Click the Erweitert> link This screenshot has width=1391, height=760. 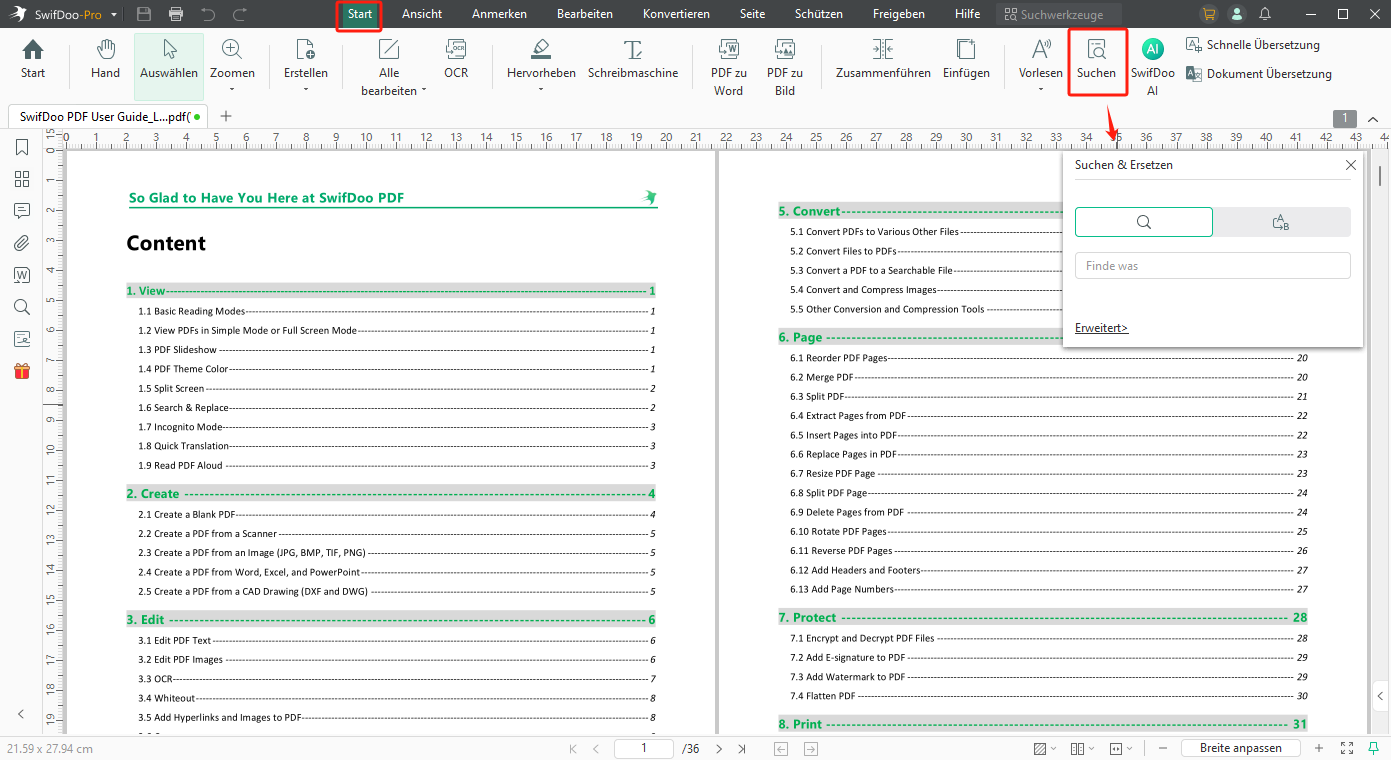(x=1101, y=328)
